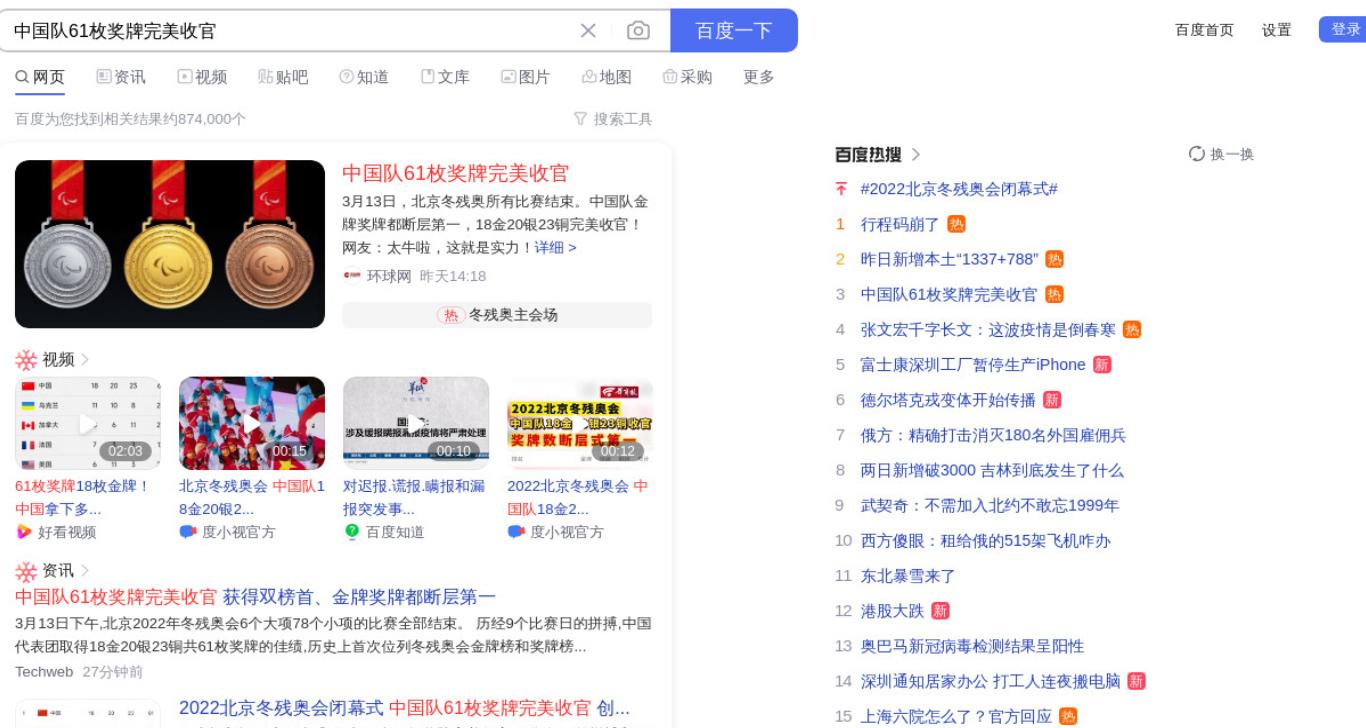Switch to the 图片 tab
This screenshot has width=1366, height=728.
pos(526,77)
